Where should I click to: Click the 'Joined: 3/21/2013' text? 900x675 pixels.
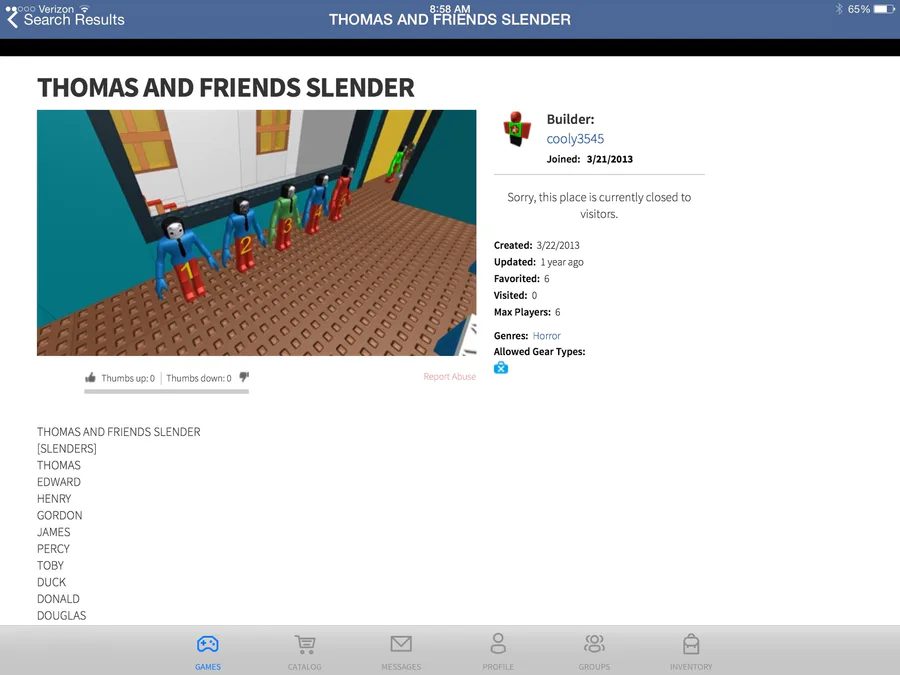tap(589, 159)
